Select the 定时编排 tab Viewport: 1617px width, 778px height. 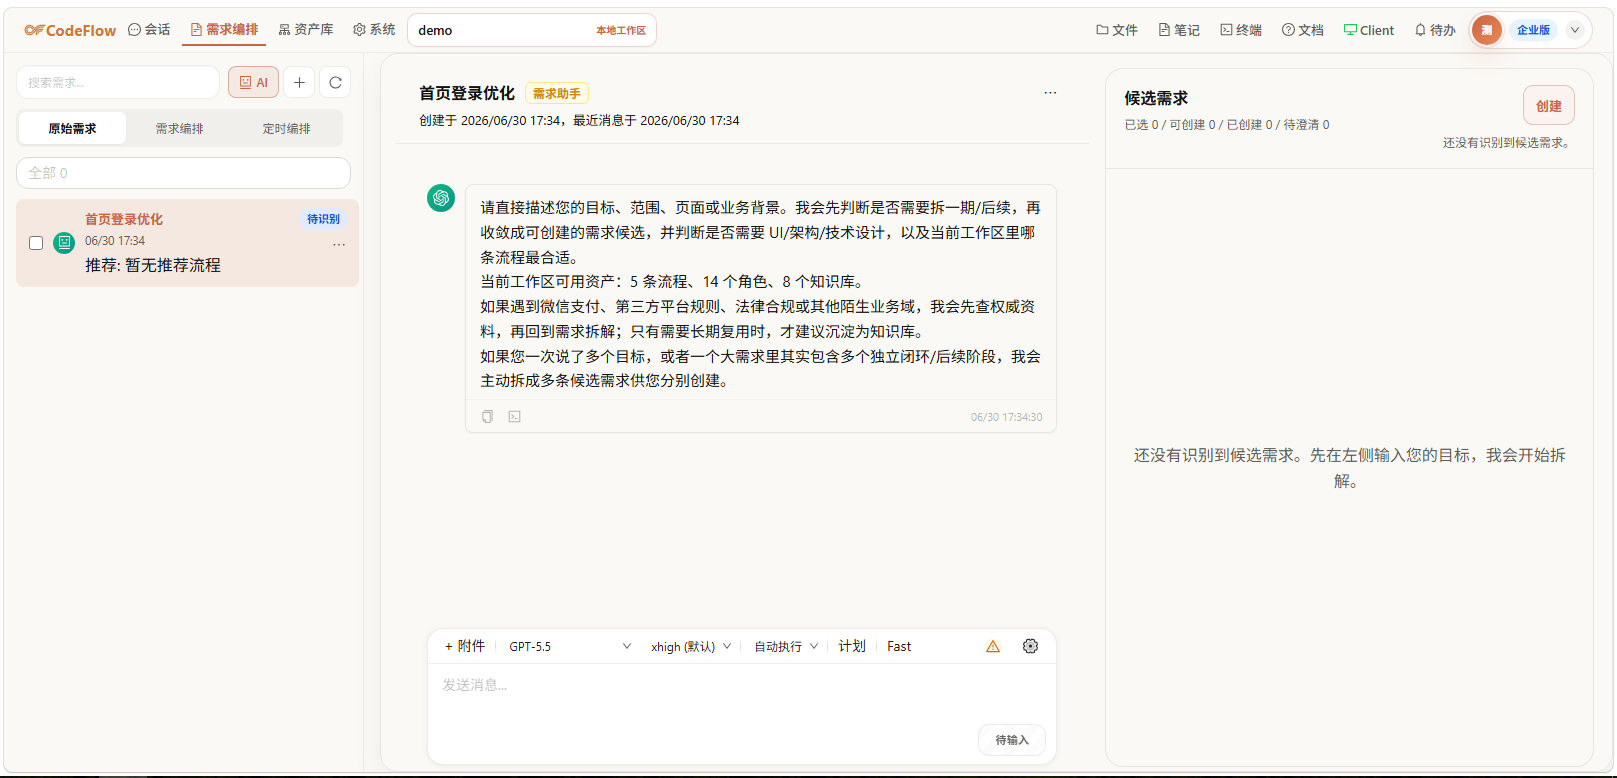pos(287,128)
